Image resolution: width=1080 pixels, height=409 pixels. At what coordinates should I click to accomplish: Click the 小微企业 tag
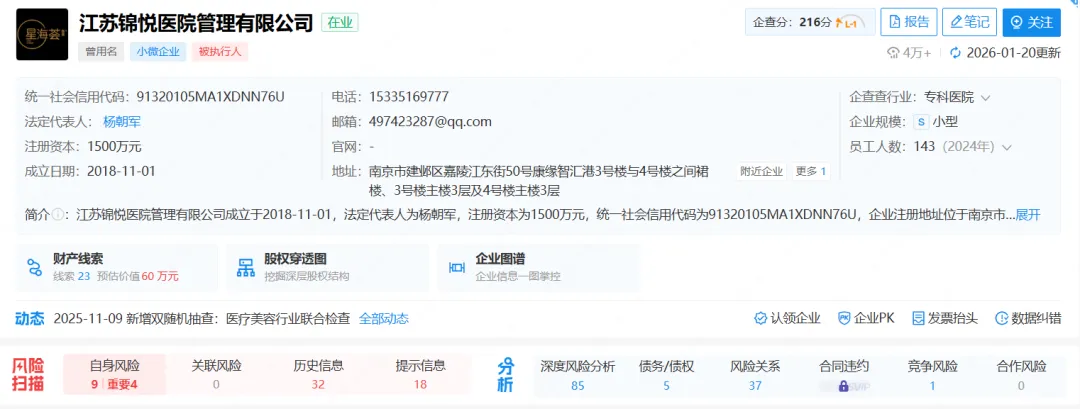(158, 52)
